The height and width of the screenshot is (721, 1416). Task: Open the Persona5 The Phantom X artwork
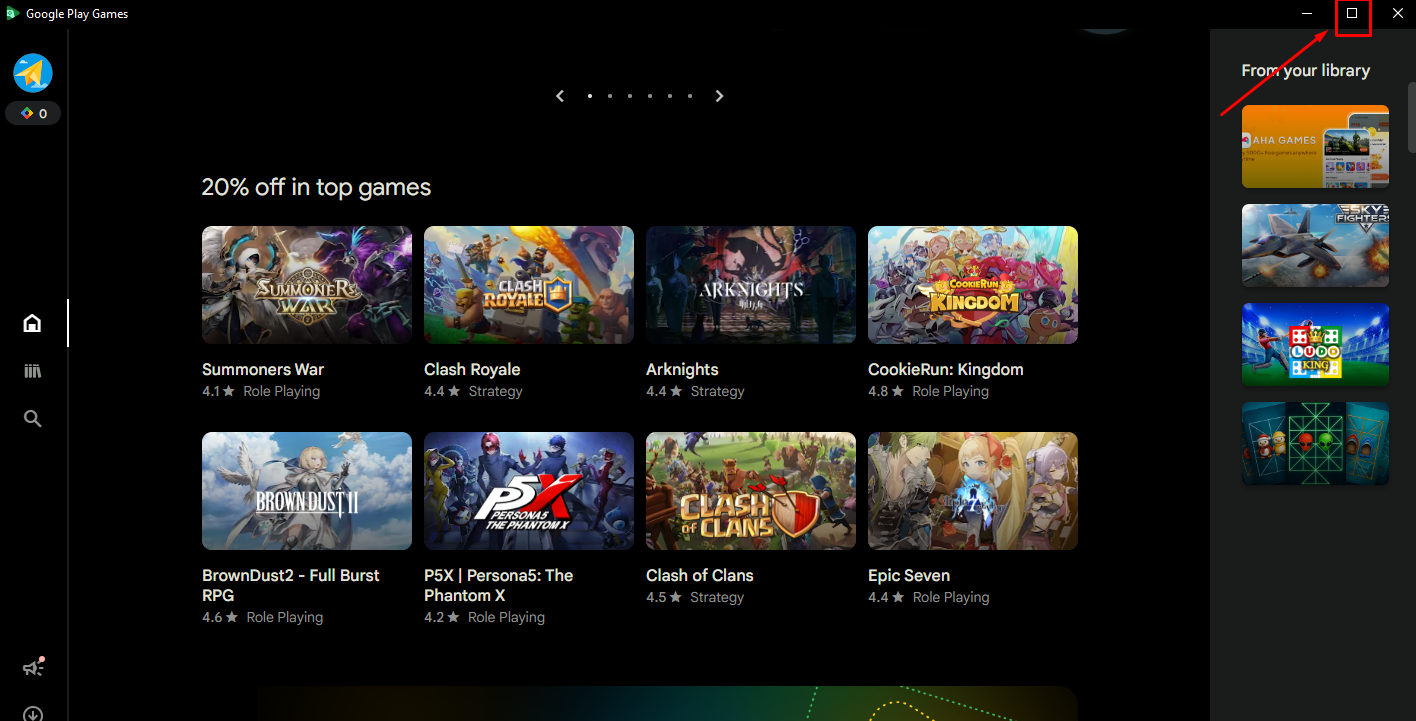(529, 491)
